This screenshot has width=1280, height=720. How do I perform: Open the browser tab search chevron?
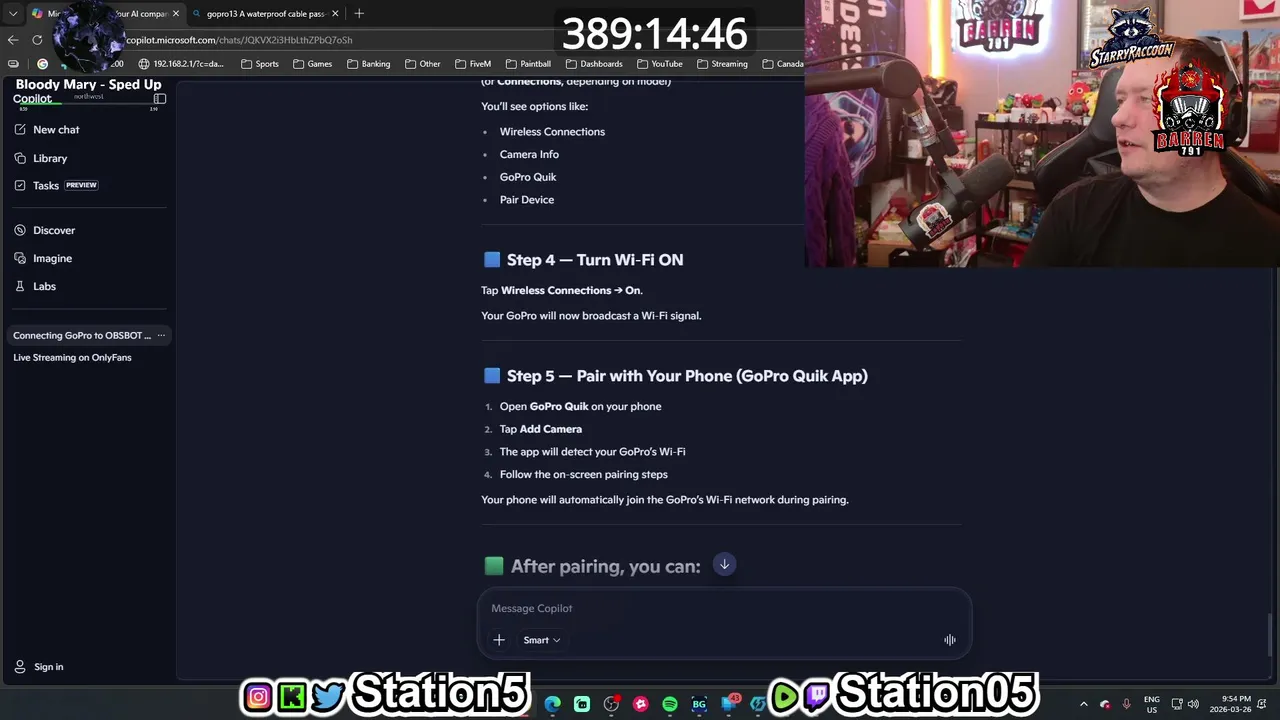point(13,14)
